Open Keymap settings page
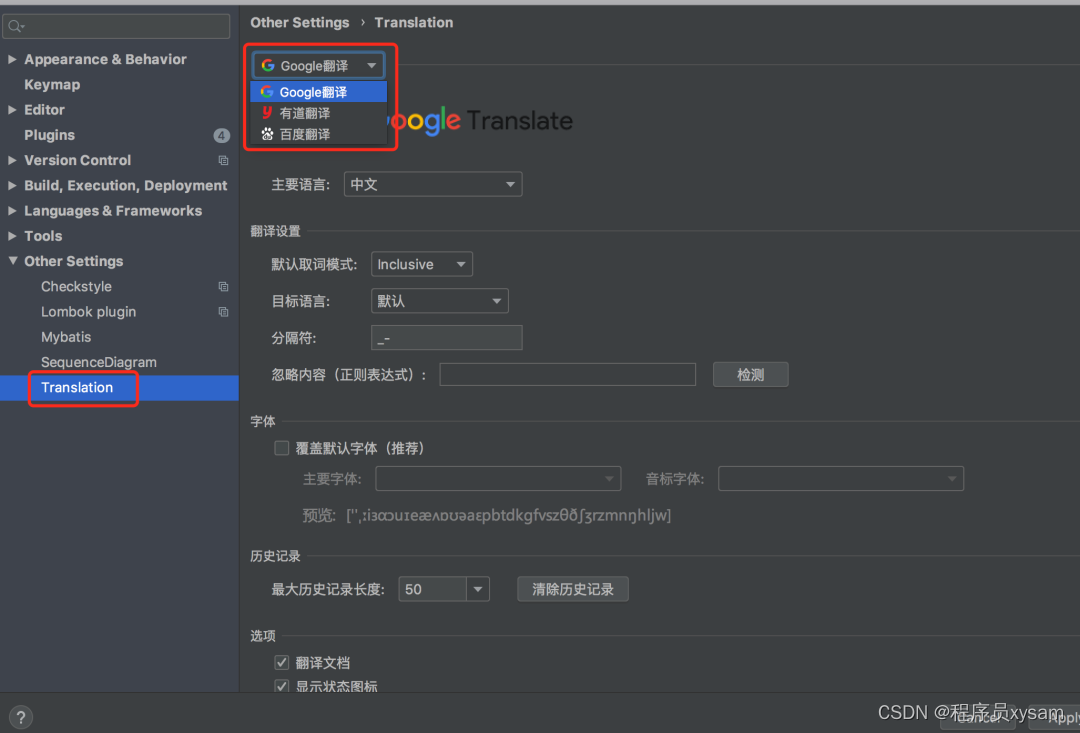 pos(52,85)
